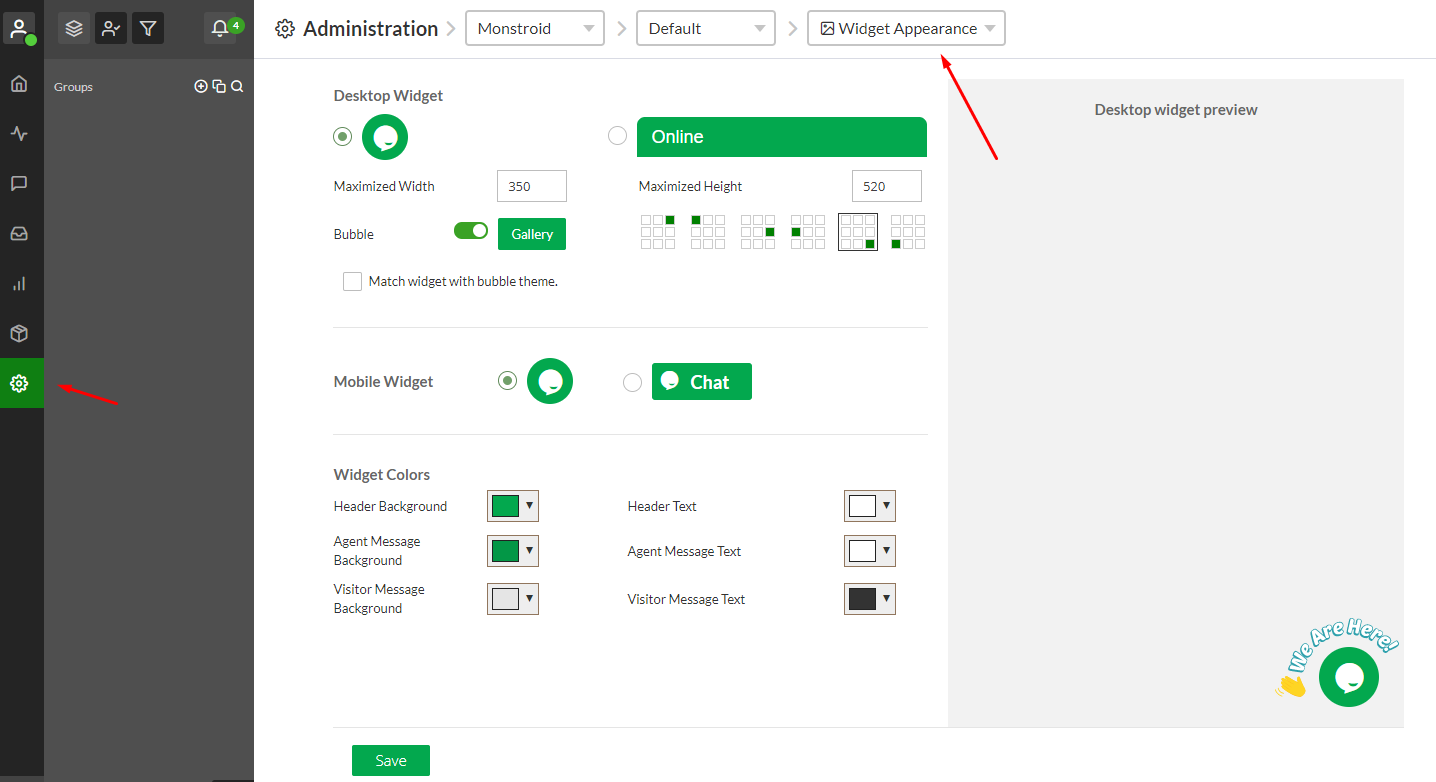Click the Gallery button
The width and height of the screenshot is (1436, 782).
[532, 234]
